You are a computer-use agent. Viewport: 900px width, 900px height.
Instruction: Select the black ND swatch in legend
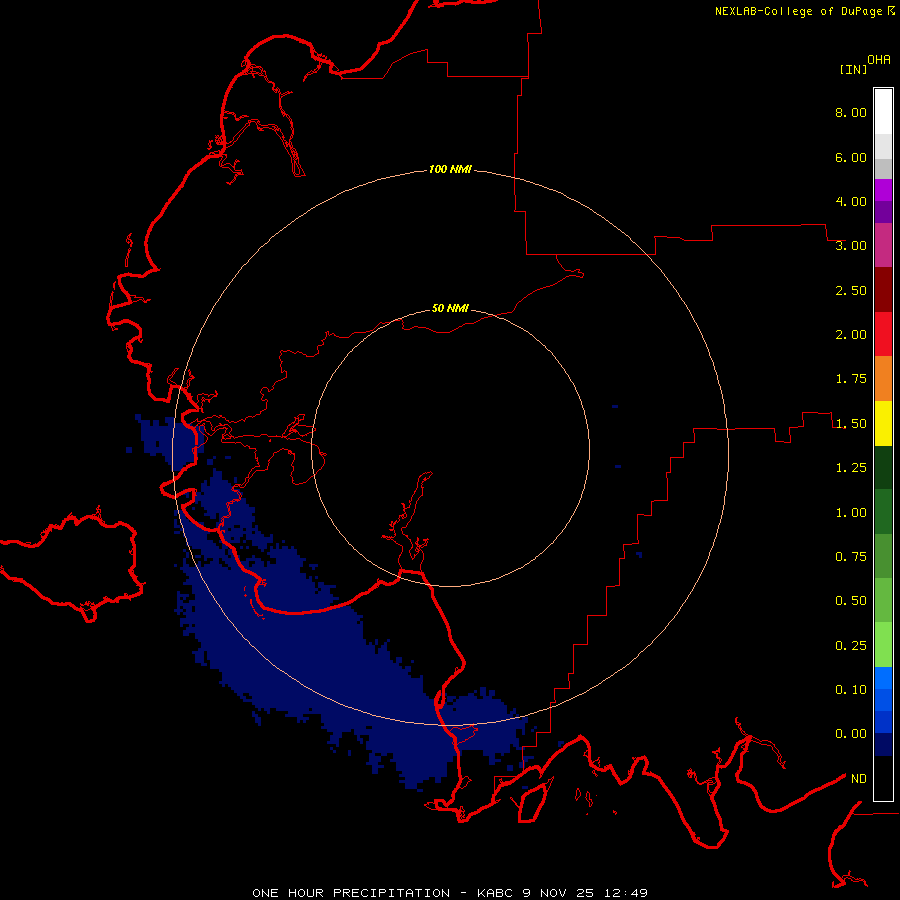tap(883, 778)
